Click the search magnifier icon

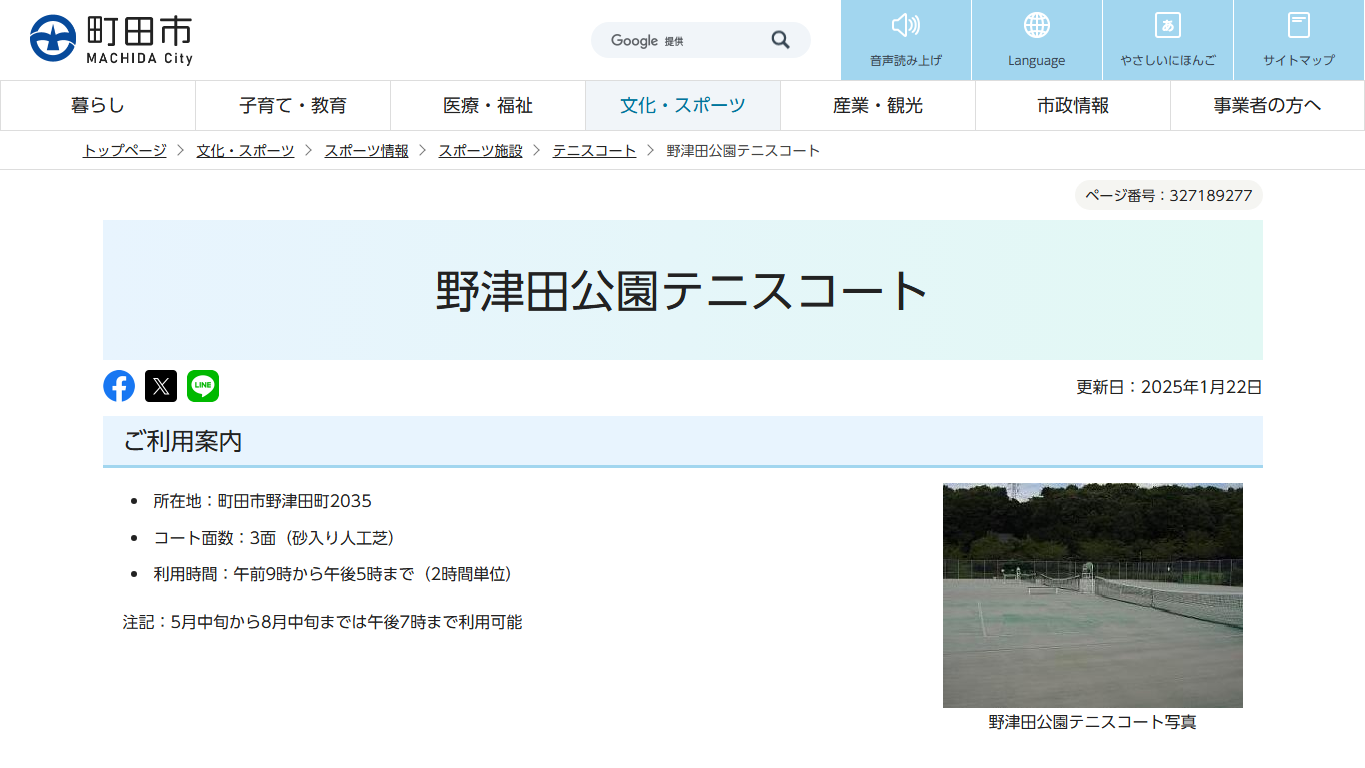(781, 40)
